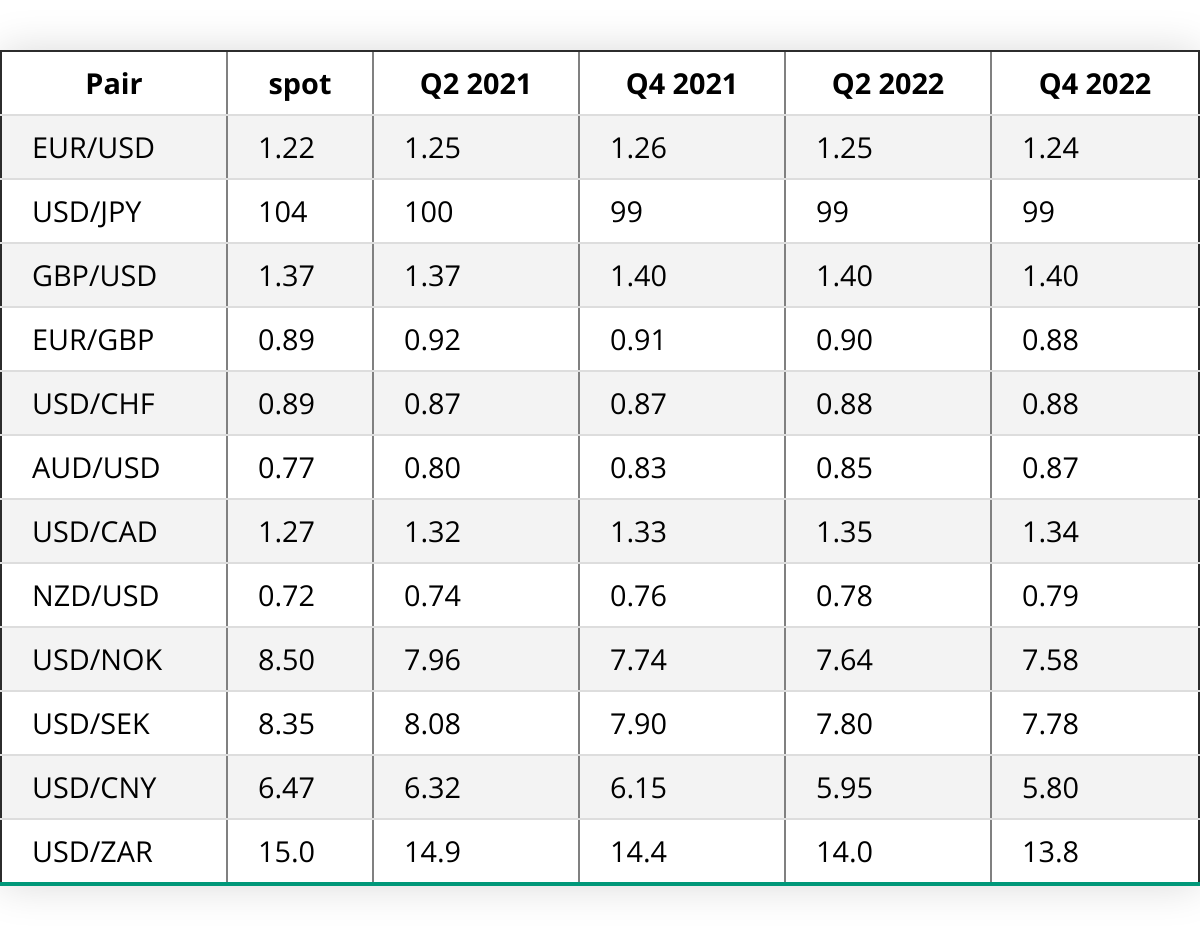Select the Q4 2021 column header

point(682,83)
